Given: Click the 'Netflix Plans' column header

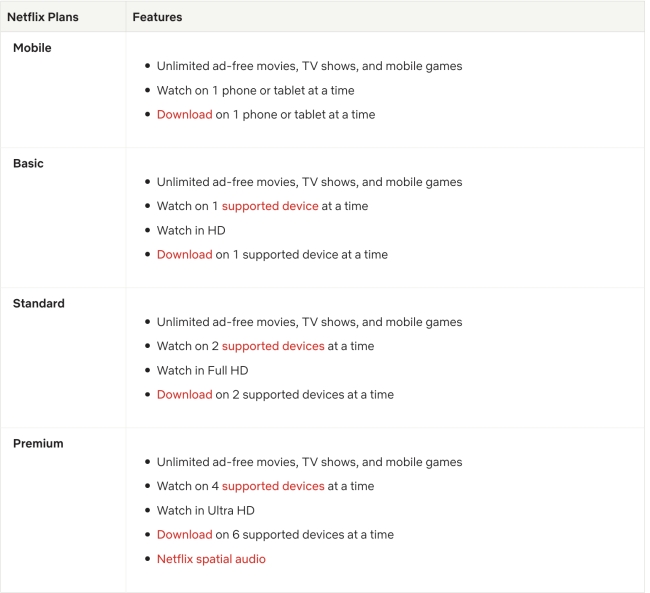Looking at the screenshot, I should point(44,18).
